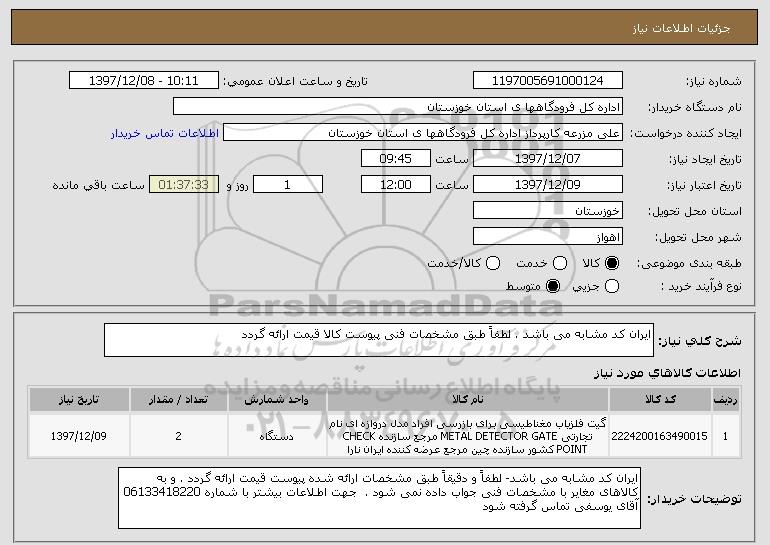770x545 pixels.
Task: Click the request creator name field
Action: coord(422,133)
